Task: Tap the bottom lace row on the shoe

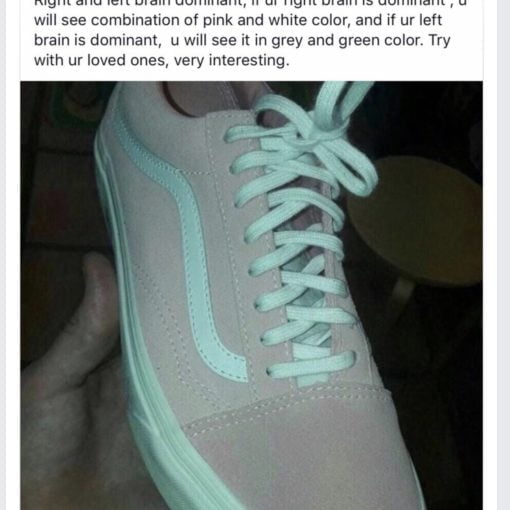Action: [x=312, y=365]
